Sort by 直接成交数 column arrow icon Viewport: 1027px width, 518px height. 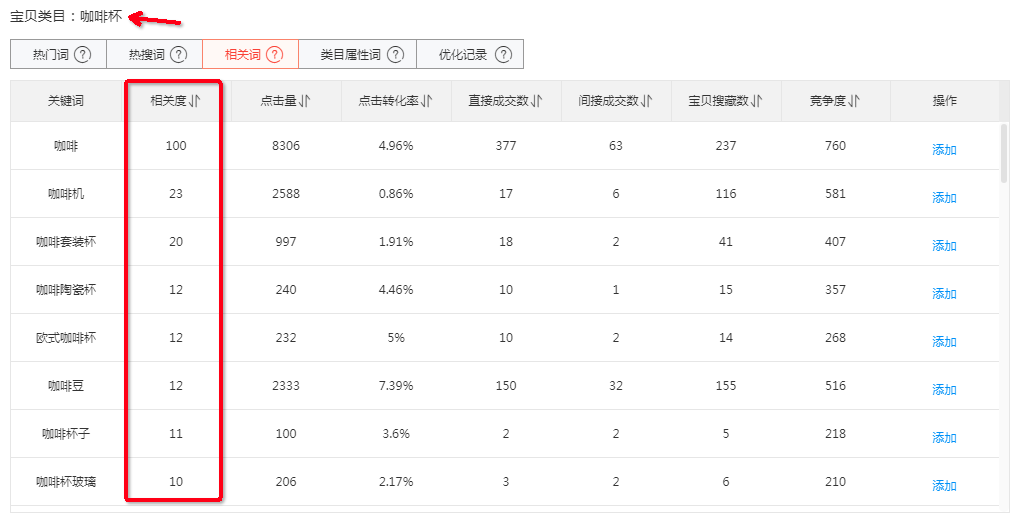[x=537, y=101]
